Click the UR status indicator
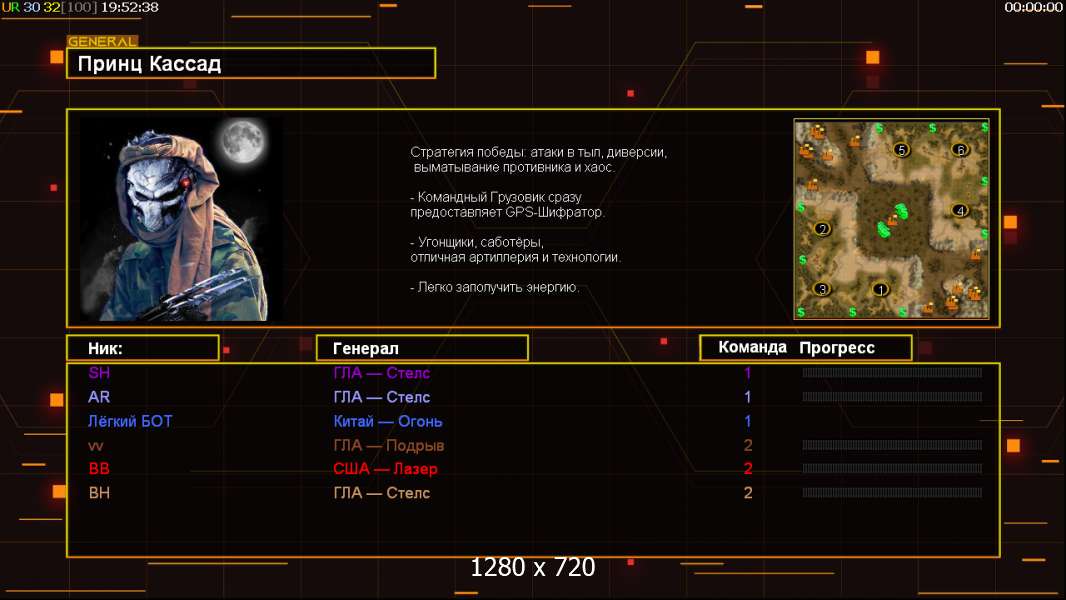1066x600 pixels. 10,7
